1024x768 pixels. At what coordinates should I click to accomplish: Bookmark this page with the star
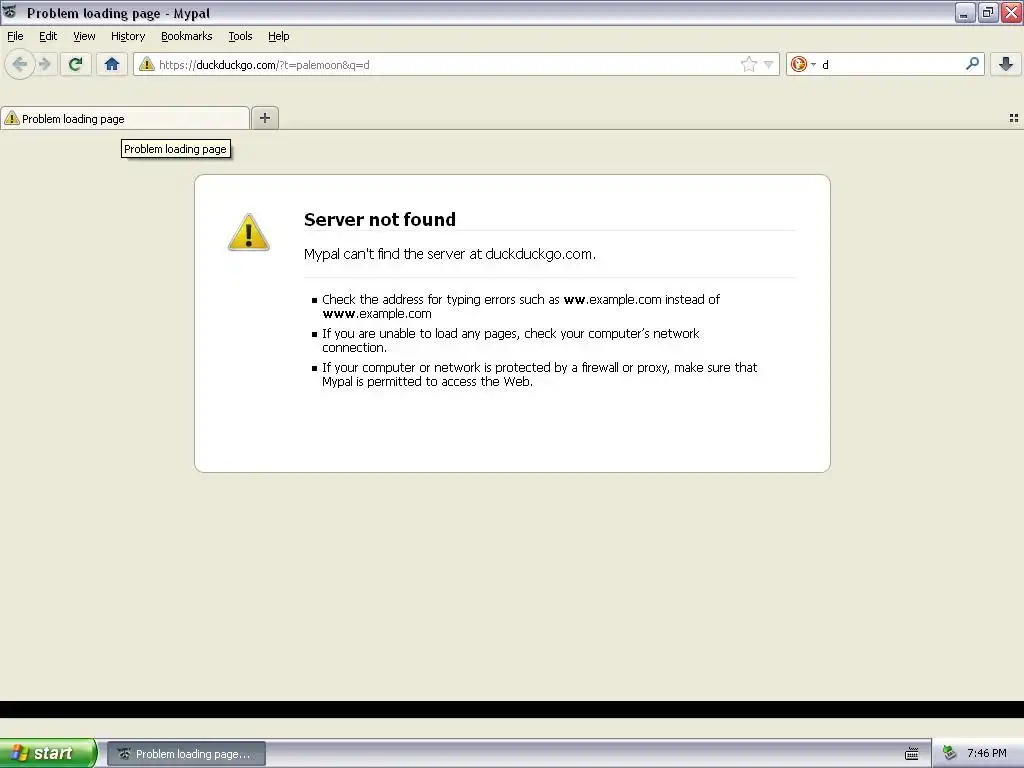748,64
